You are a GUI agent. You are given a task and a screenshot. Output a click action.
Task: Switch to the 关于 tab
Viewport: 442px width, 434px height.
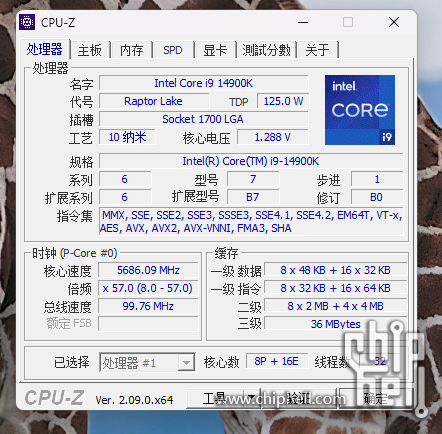tap(317, 50)
